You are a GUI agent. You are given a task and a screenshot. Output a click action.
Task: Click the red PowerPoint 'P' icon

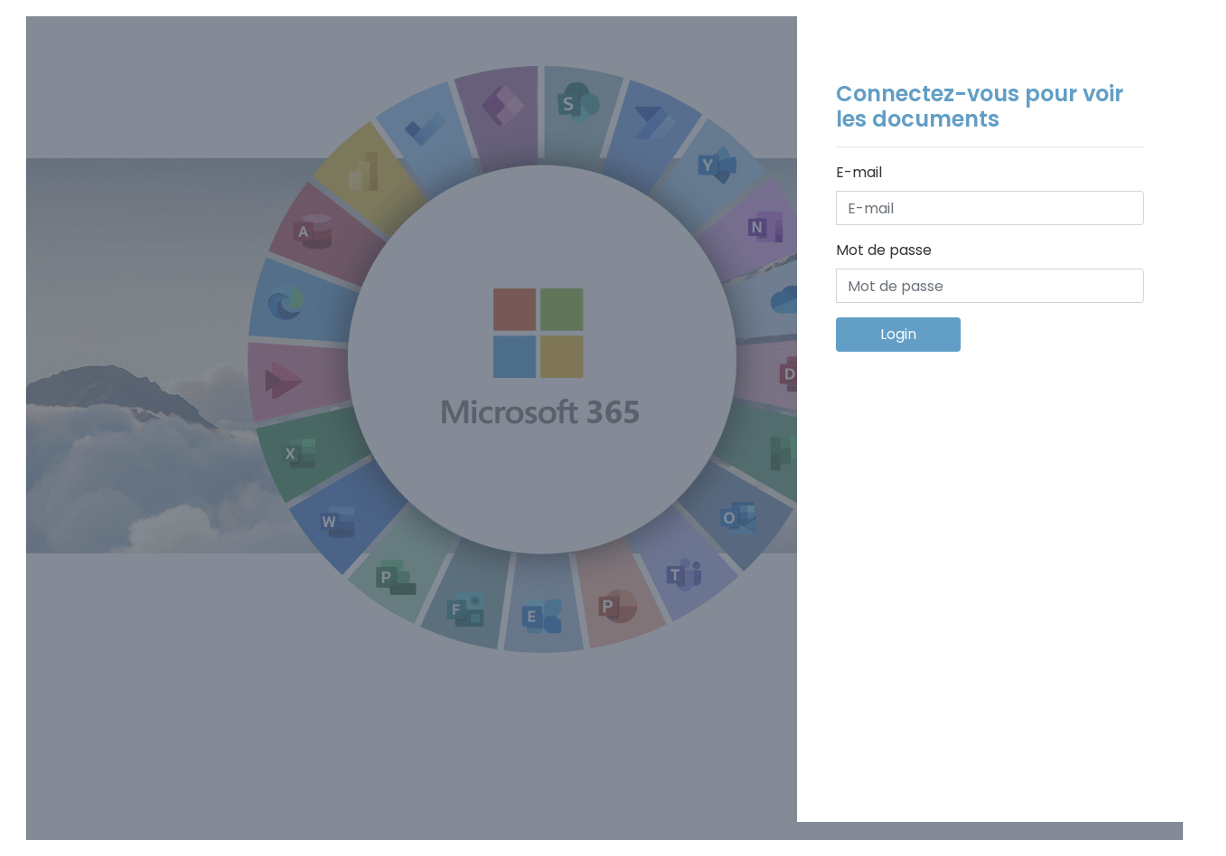coord(617,606)
